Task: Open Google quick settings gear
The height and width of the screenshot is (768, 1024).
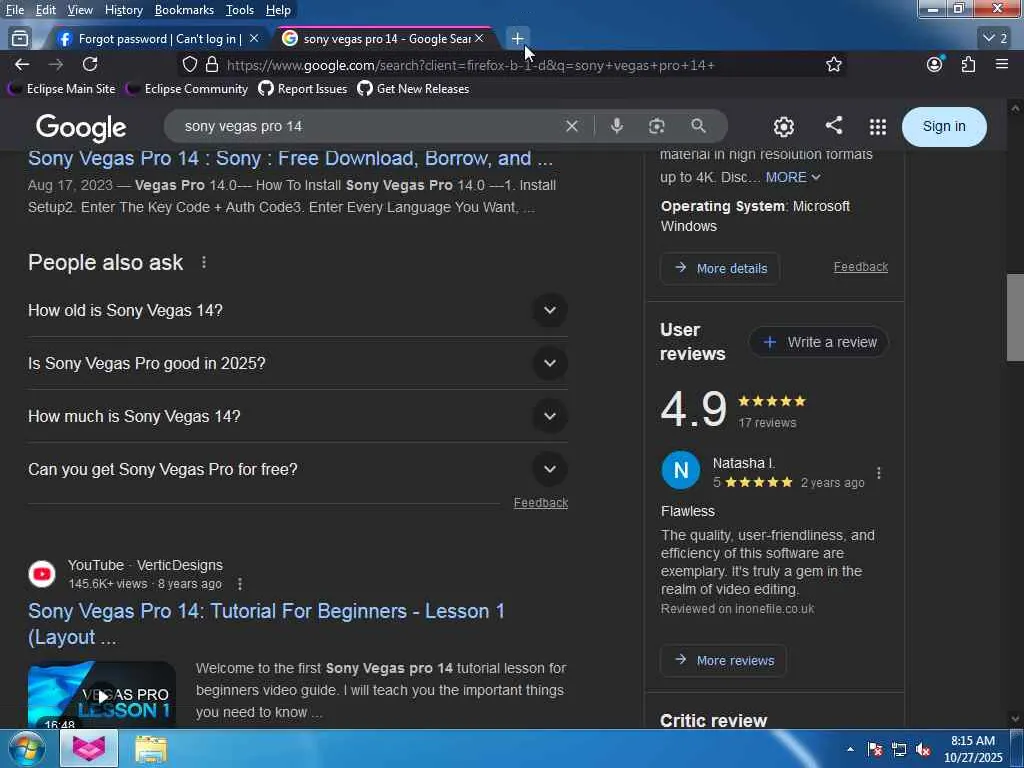Action: (x=784, y=126)
